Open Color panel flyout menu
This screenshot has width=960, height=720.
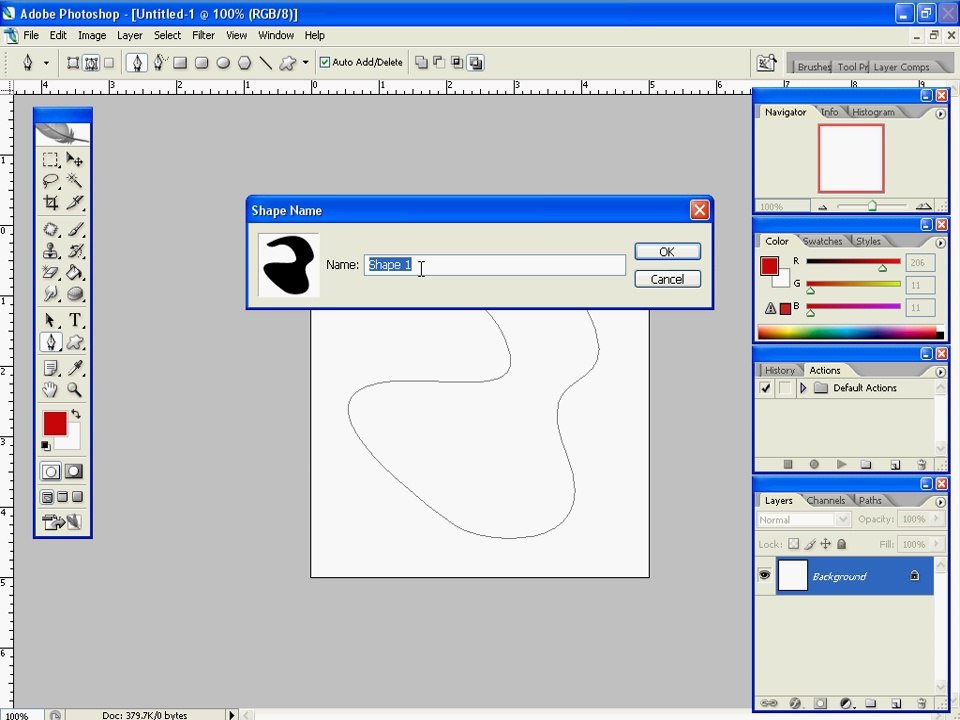(940, 243)
